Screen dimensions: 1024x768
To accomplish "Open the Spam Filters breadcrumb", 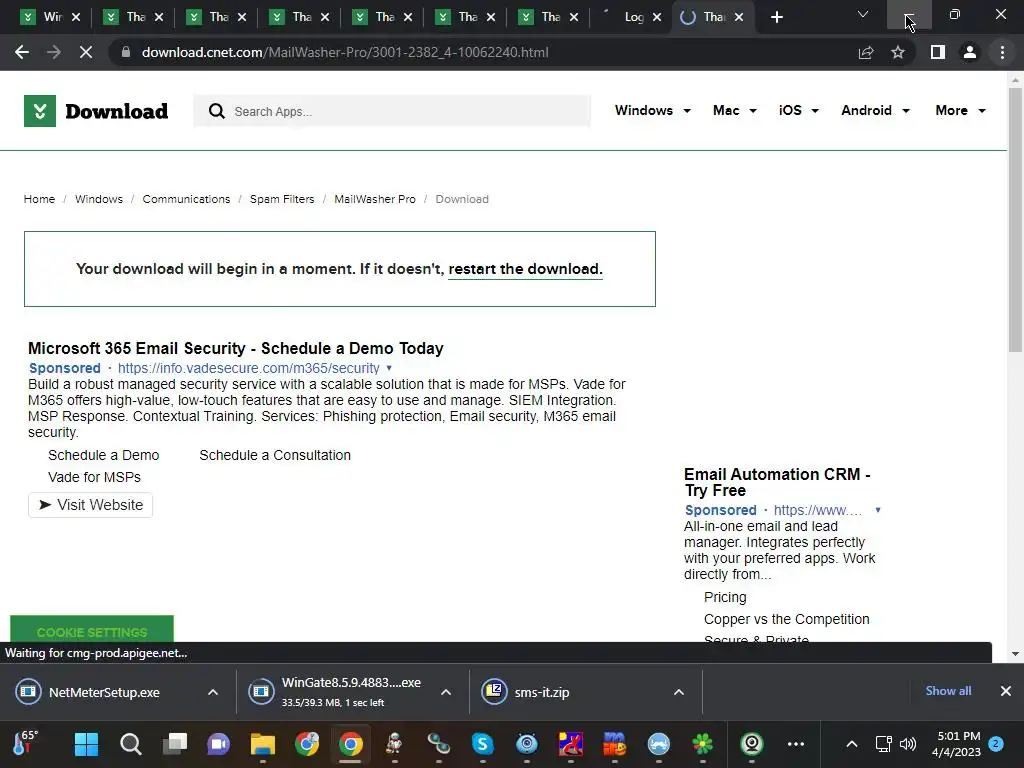I will (281, 199).
